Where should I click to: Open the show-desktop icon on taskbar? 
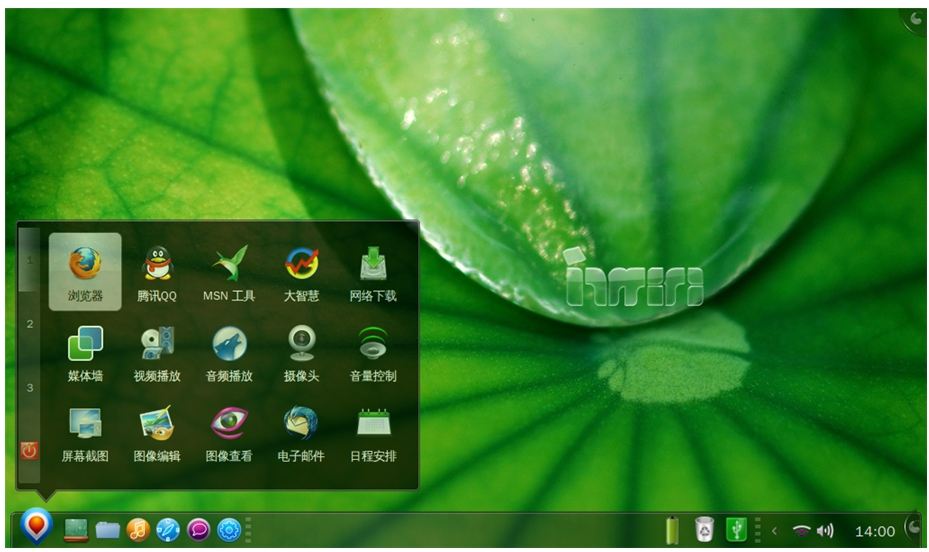(76, 530)
